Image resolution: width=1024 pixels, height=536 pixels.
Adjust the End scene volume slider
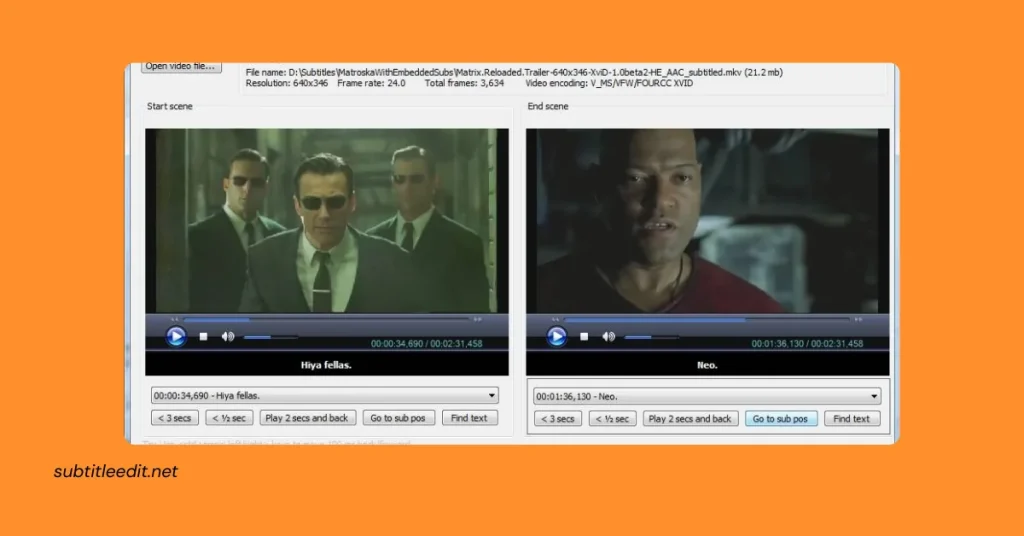point(651,338)
